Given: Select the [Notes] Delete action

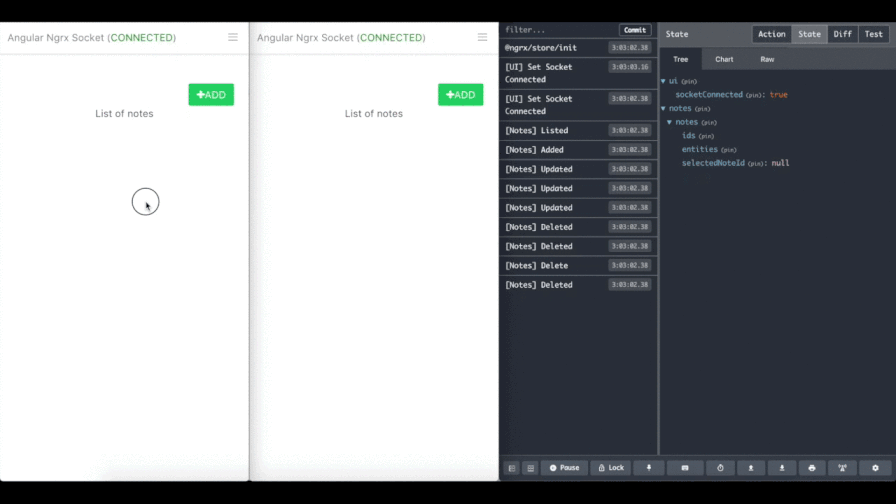Looking at the screenshot, I should [x=578, y=266].
